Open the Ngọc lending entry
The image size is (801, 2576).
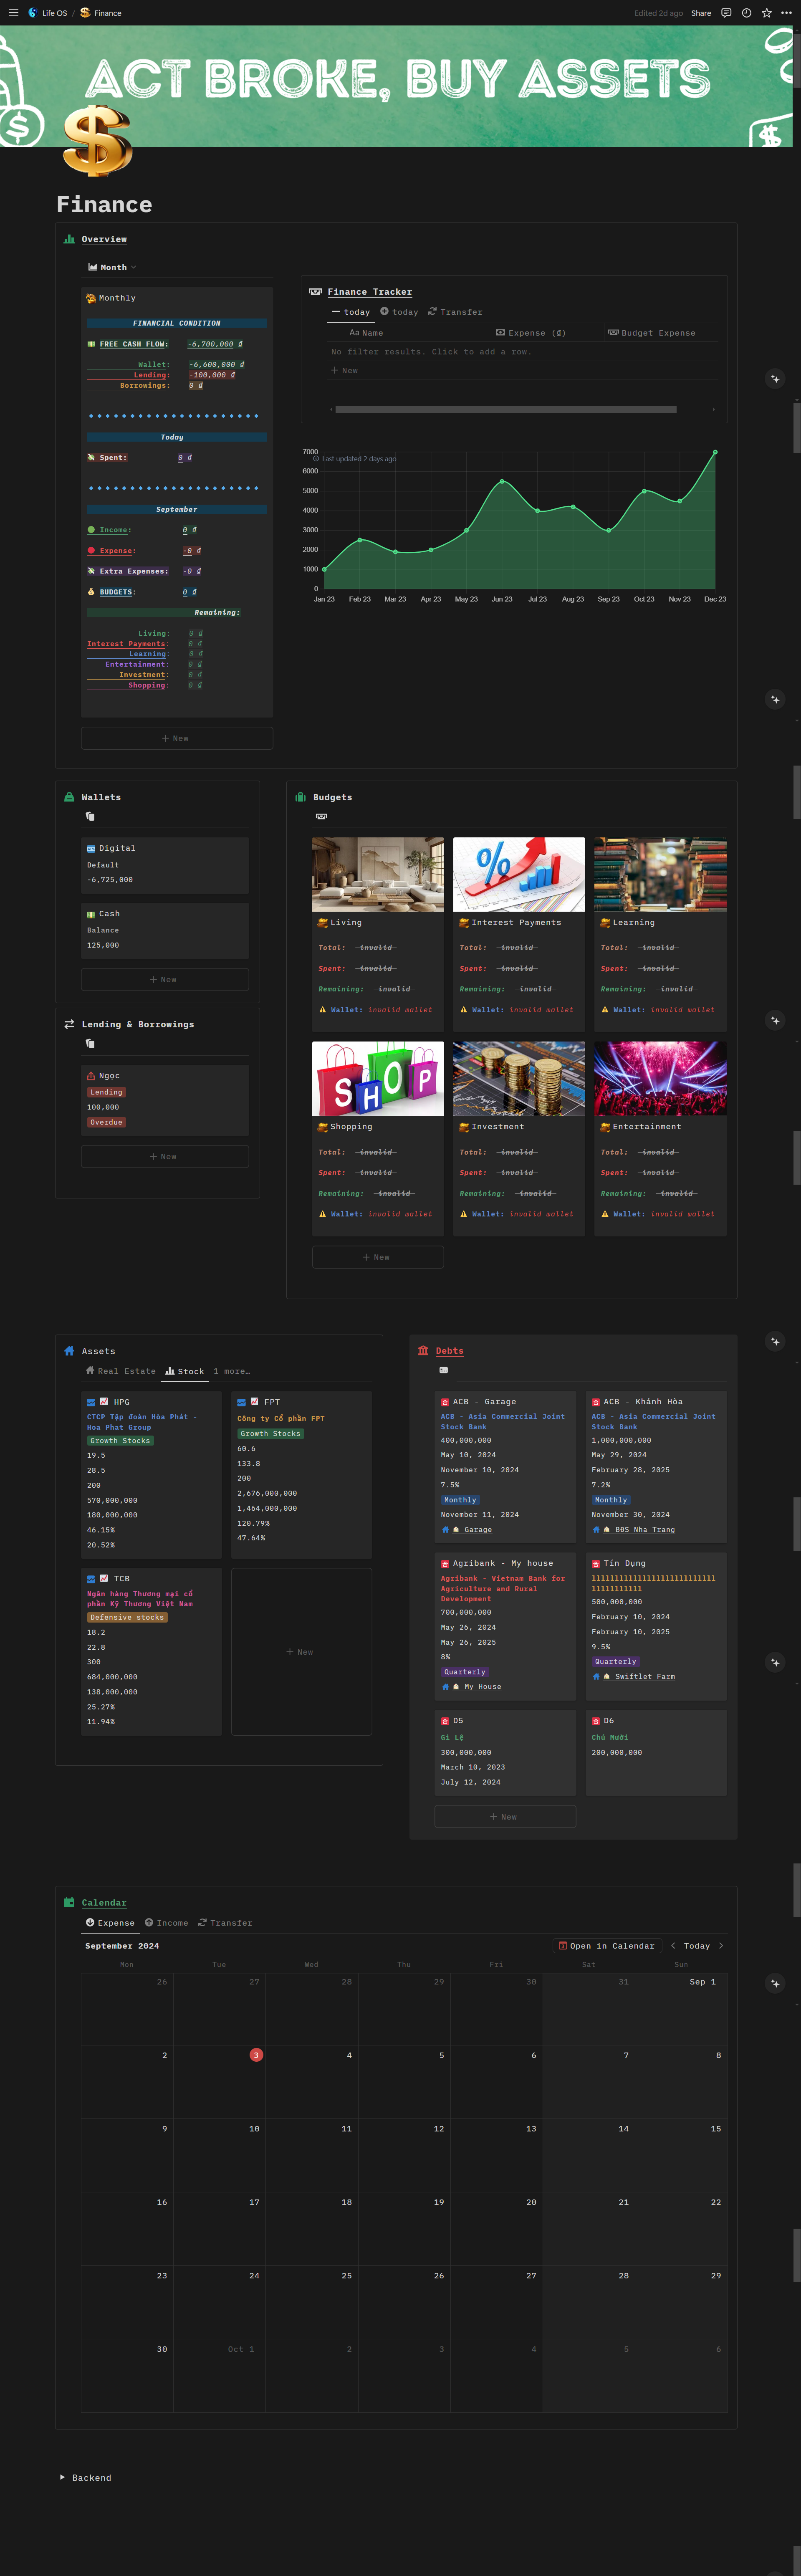tap(165, 1100)
